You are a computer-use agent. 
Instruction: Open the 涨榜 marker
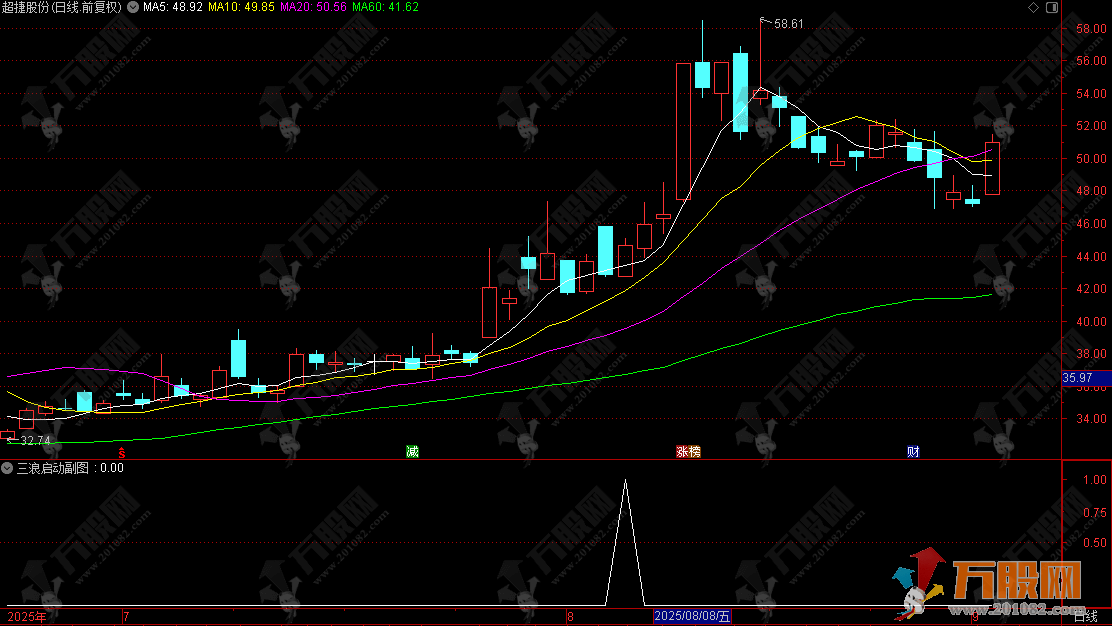tap(688, 452)
